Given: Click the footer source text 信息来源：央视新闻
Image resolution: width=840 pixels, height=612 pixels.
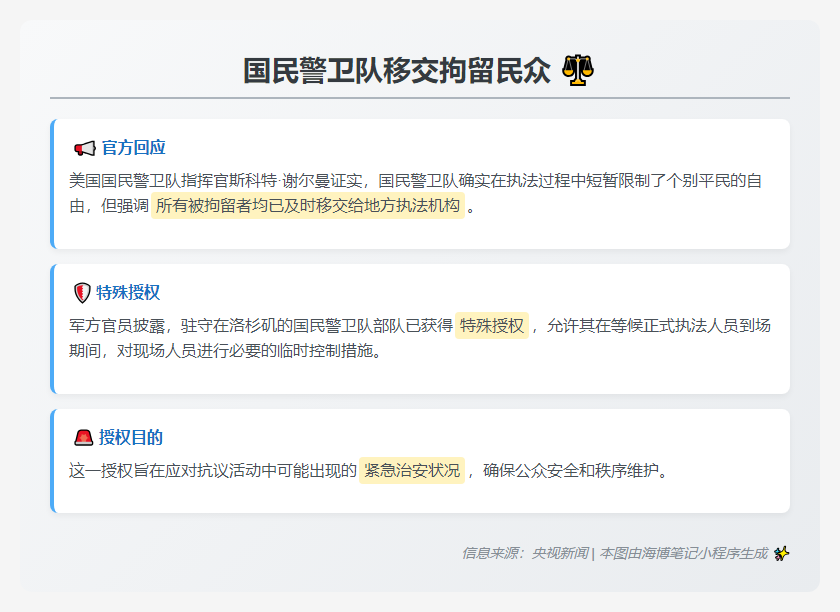Looking at the screenshot, I should [526, 553].
